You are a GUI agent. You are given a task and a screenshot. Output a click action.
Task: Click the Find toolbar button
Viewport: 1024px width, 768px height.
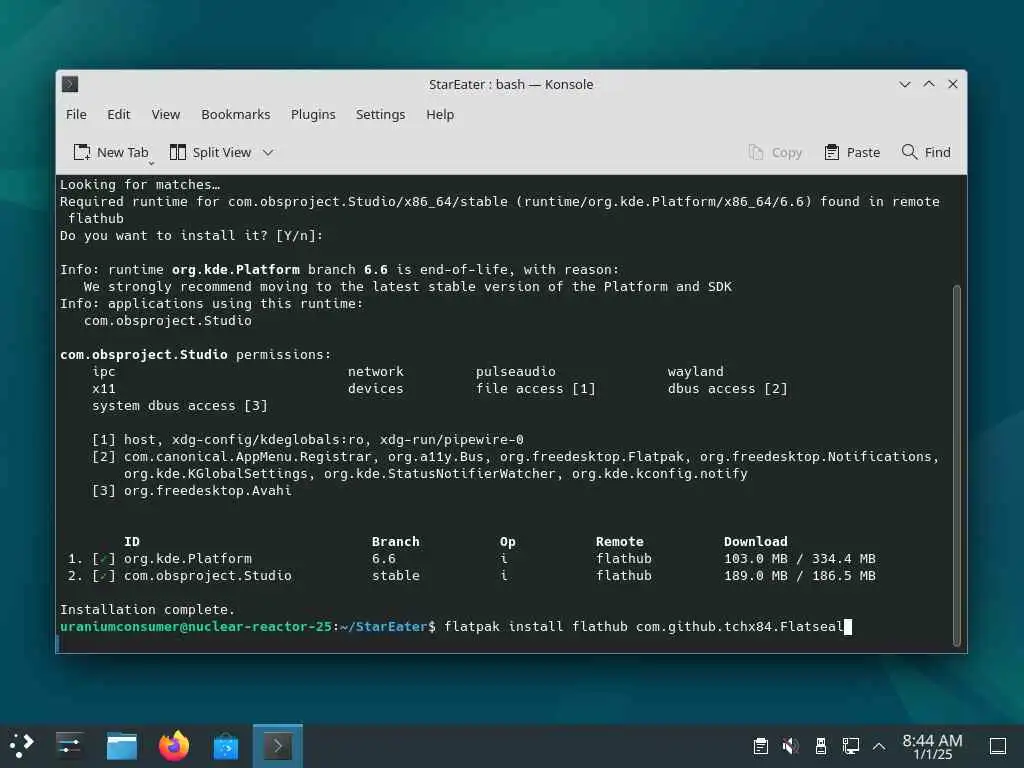[926, 152]
